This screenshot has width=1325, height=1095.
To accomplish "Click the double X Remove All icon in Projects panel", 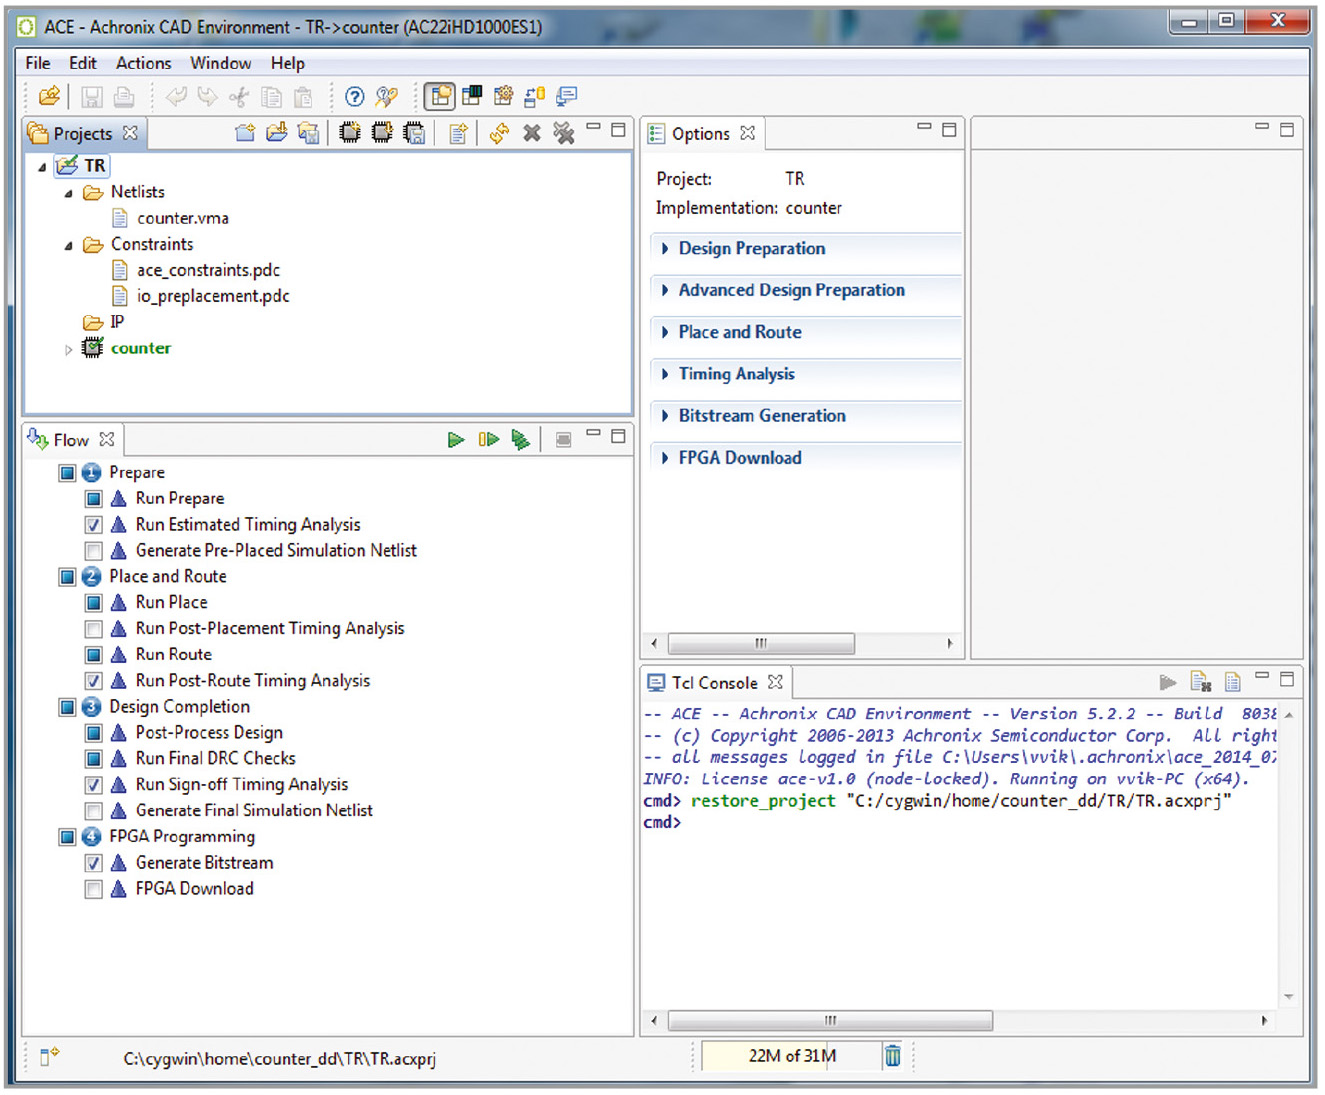I will click(564, 133).
